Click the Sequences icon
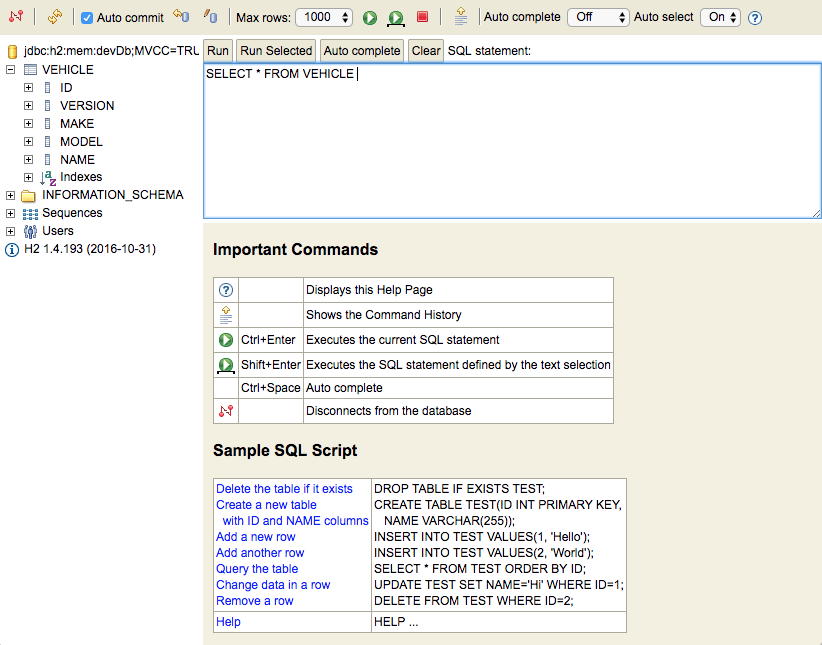This screenshot has height=645, width=822. 30,213
